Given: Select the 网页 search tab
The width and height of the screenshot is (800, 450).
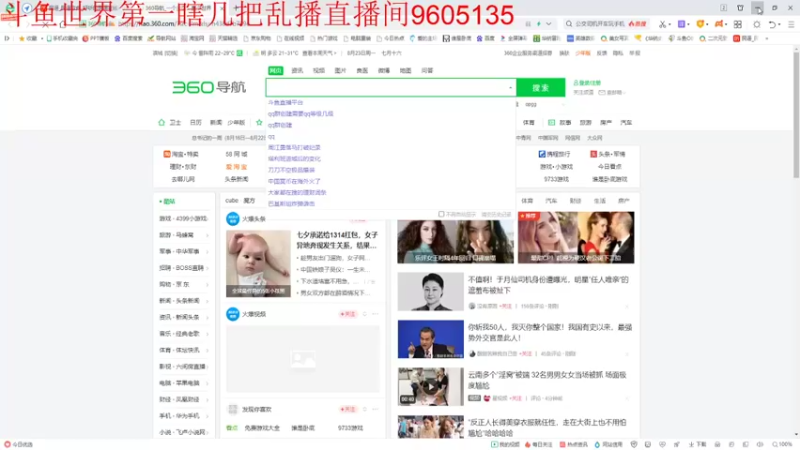Looking at the screenshot, I should point(276,70).
